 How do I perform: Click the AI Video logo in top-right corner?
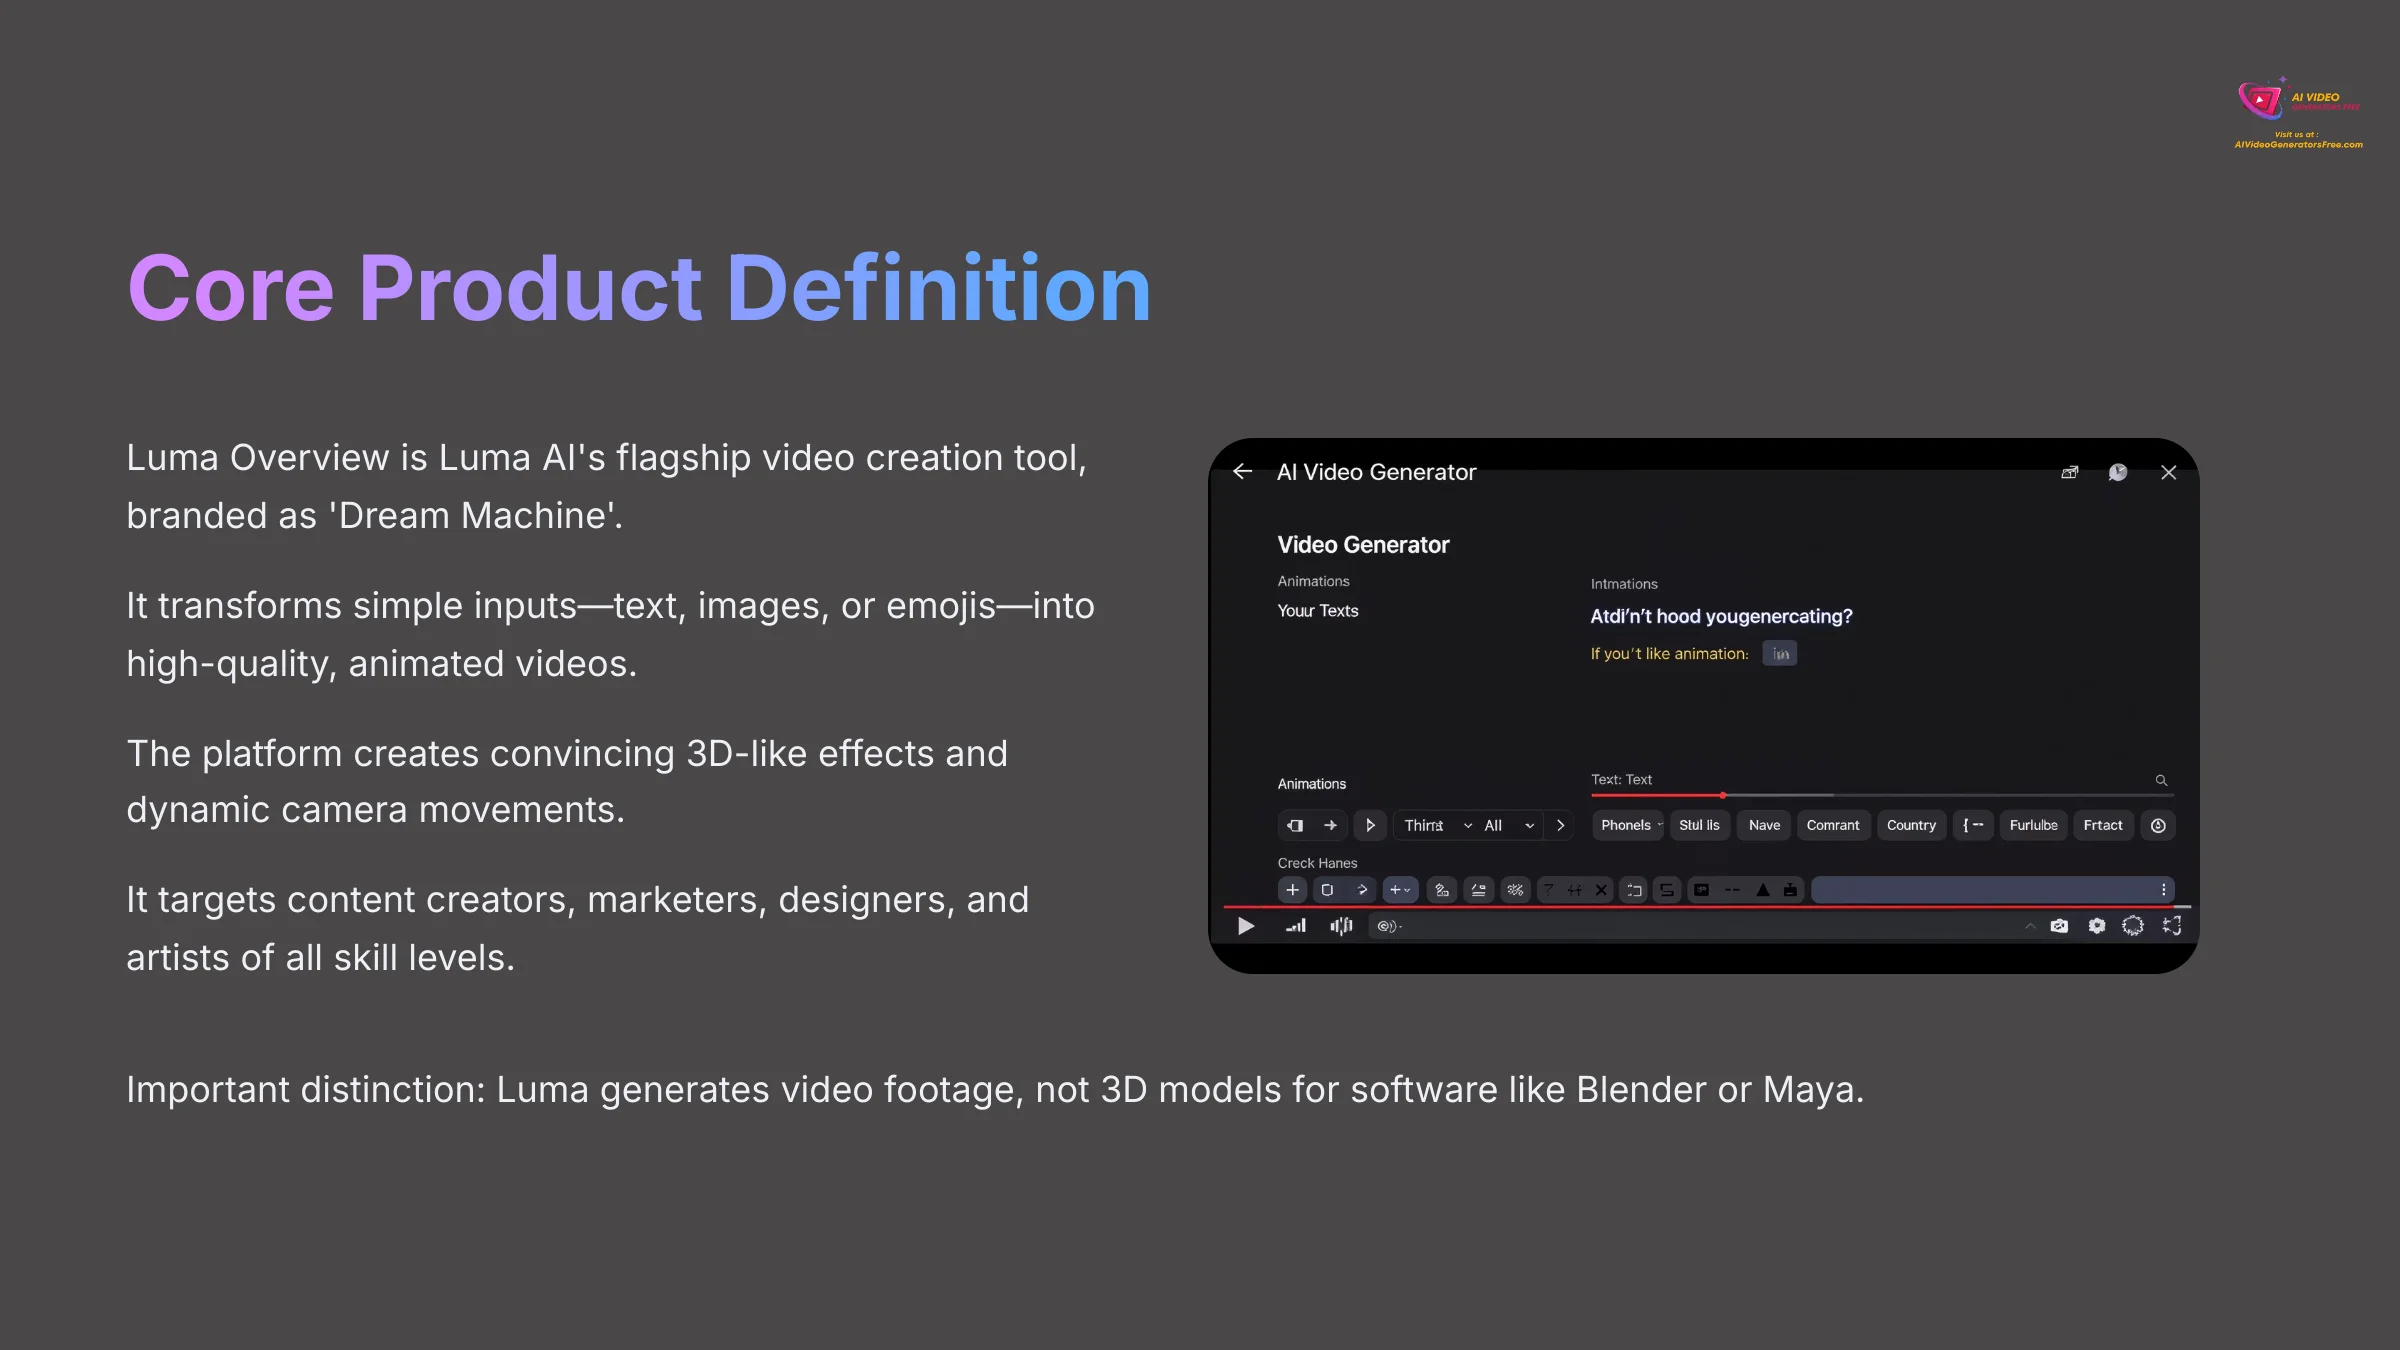tap(2299, 113)
